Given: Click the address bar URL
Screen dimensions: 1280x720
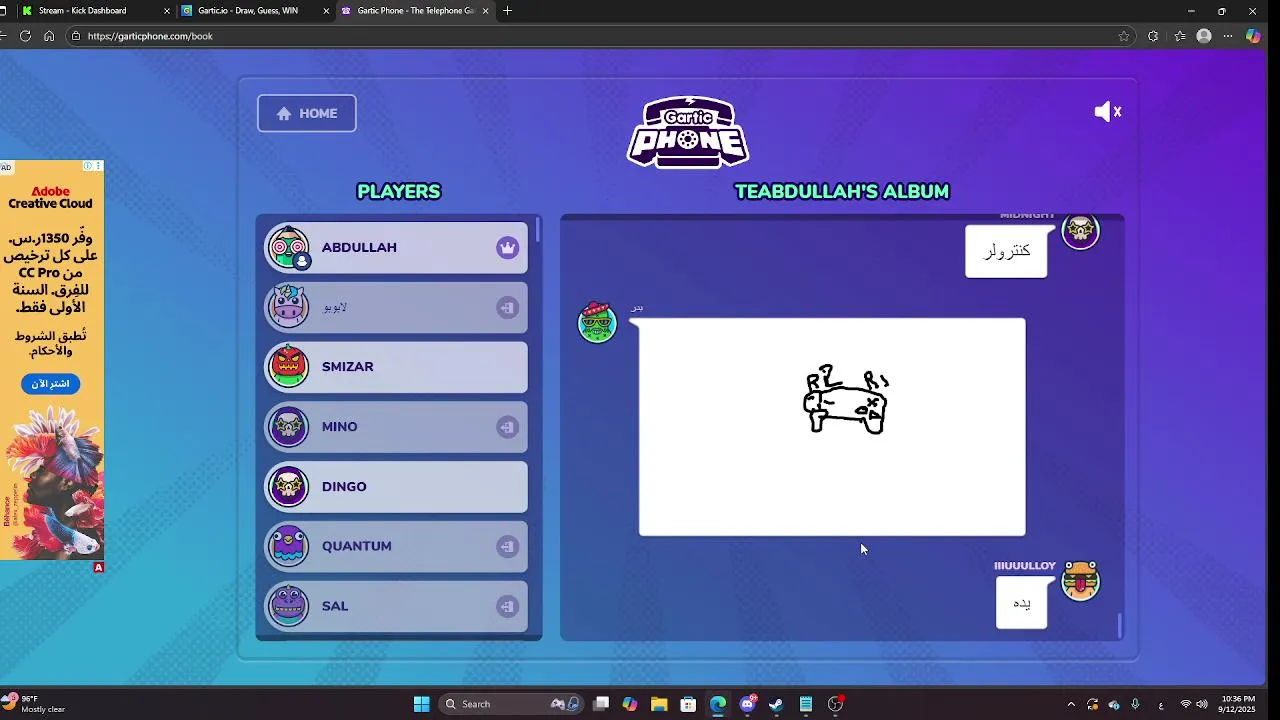Looking at the screenshot, I should coord(150,36).
